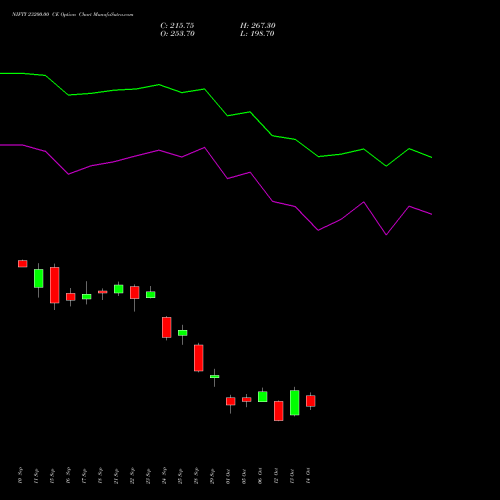Click the "10 Sep" date axis label
Image resolution: width=500 pixels, height=500 pixels.
[x=20, y=475]
